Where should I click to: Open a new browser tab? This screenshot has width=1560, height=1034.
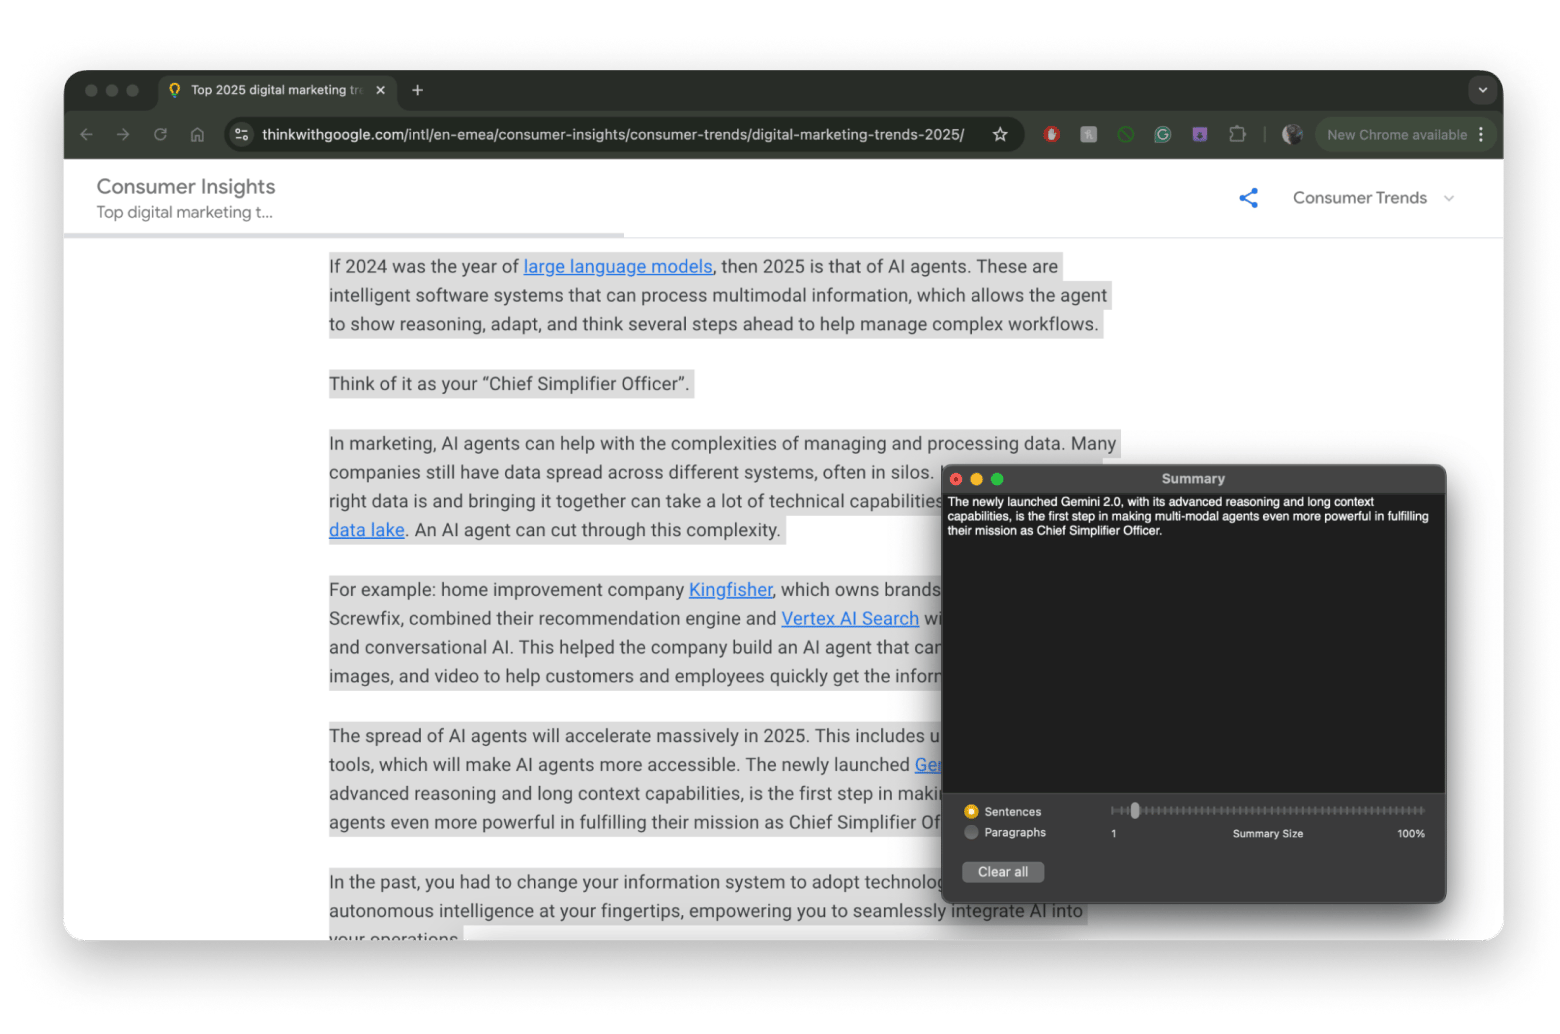[417, 90]
